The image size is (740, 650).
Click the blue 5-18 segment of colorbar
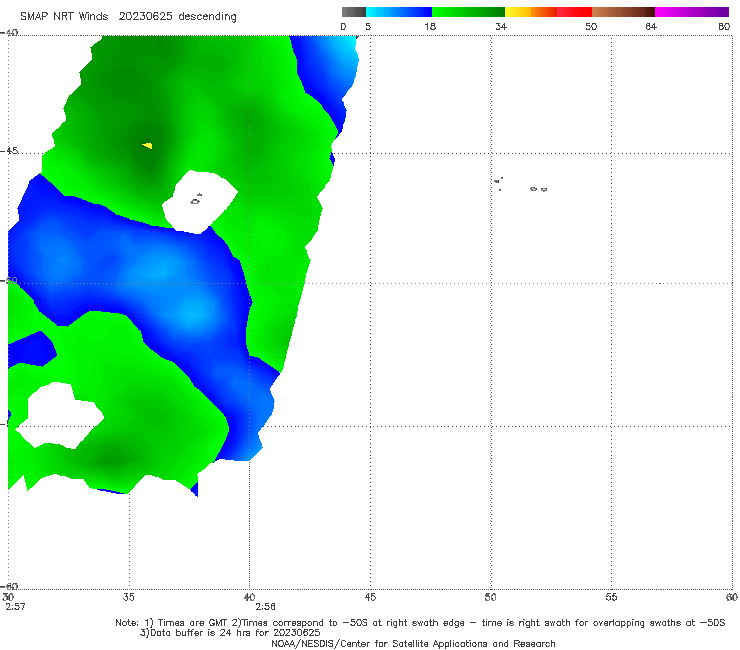399,12
